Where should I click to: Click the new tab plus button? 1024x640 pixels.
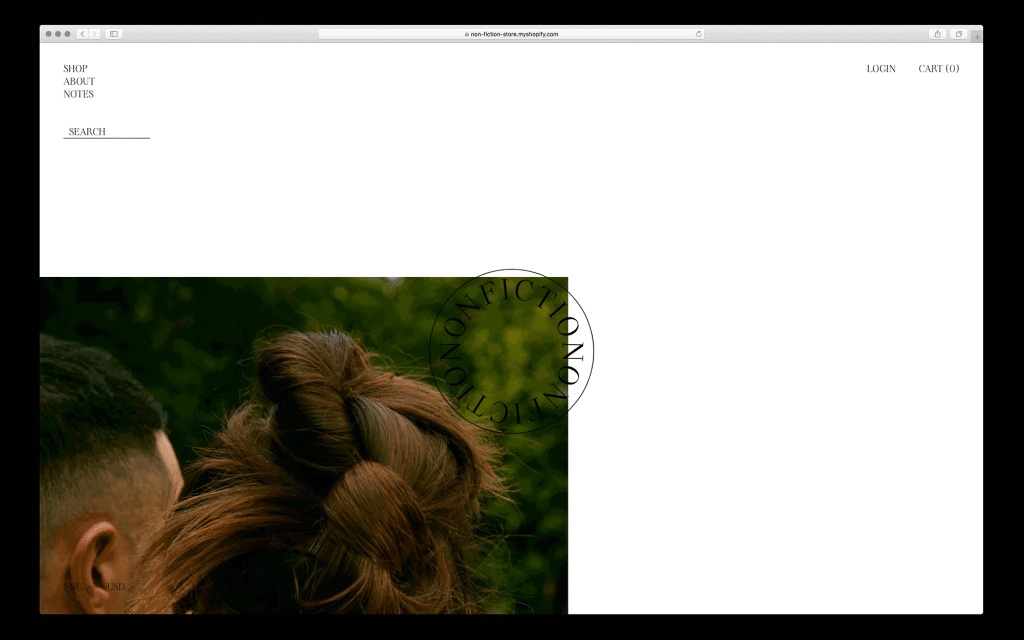point(977,33)
